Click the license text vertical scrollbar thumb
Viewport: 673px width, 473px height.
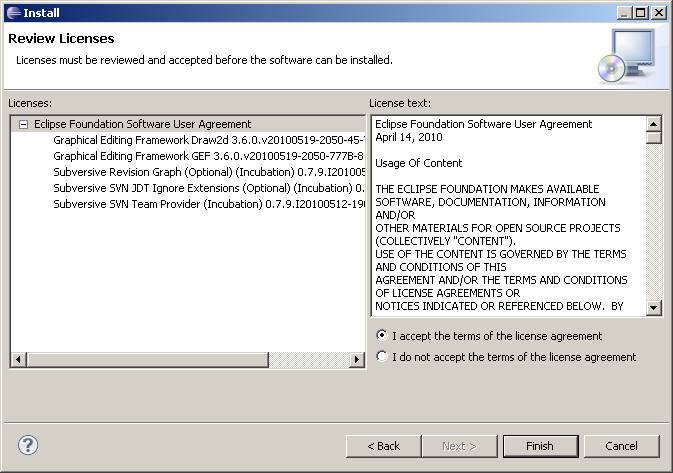click(x=653, y=138)
